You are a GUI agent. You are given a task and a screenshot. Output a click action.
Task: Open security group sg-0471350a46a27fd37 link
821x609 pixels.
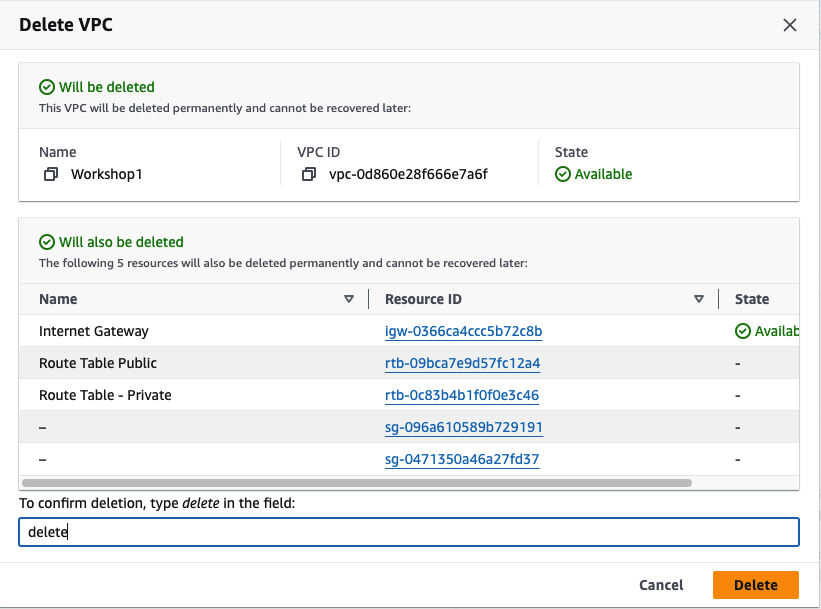(462, 459)
